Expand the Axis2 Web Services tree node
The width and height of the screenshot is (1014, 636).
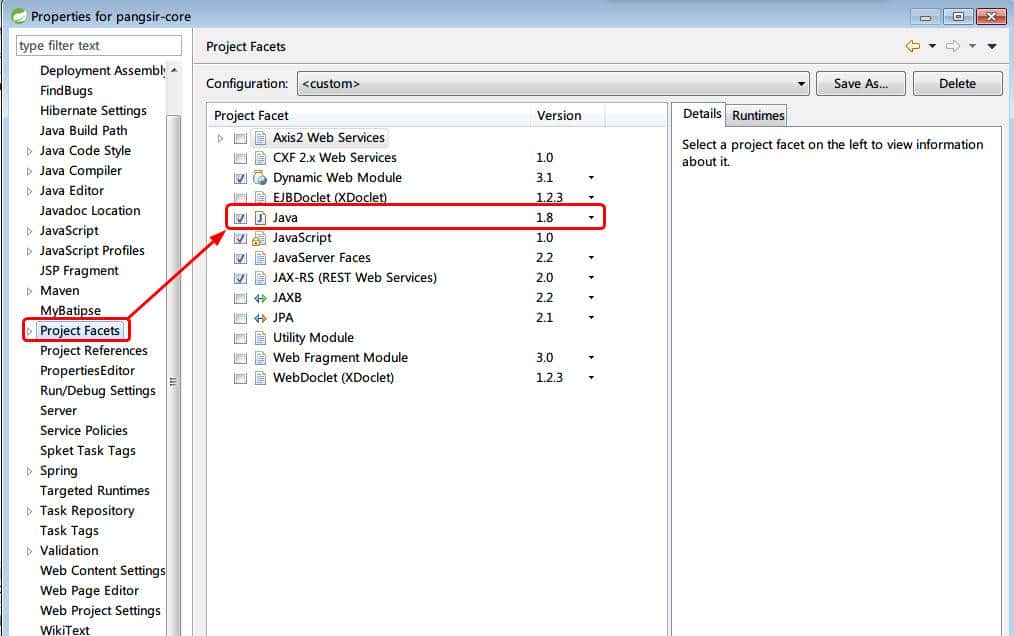[221, 138]
